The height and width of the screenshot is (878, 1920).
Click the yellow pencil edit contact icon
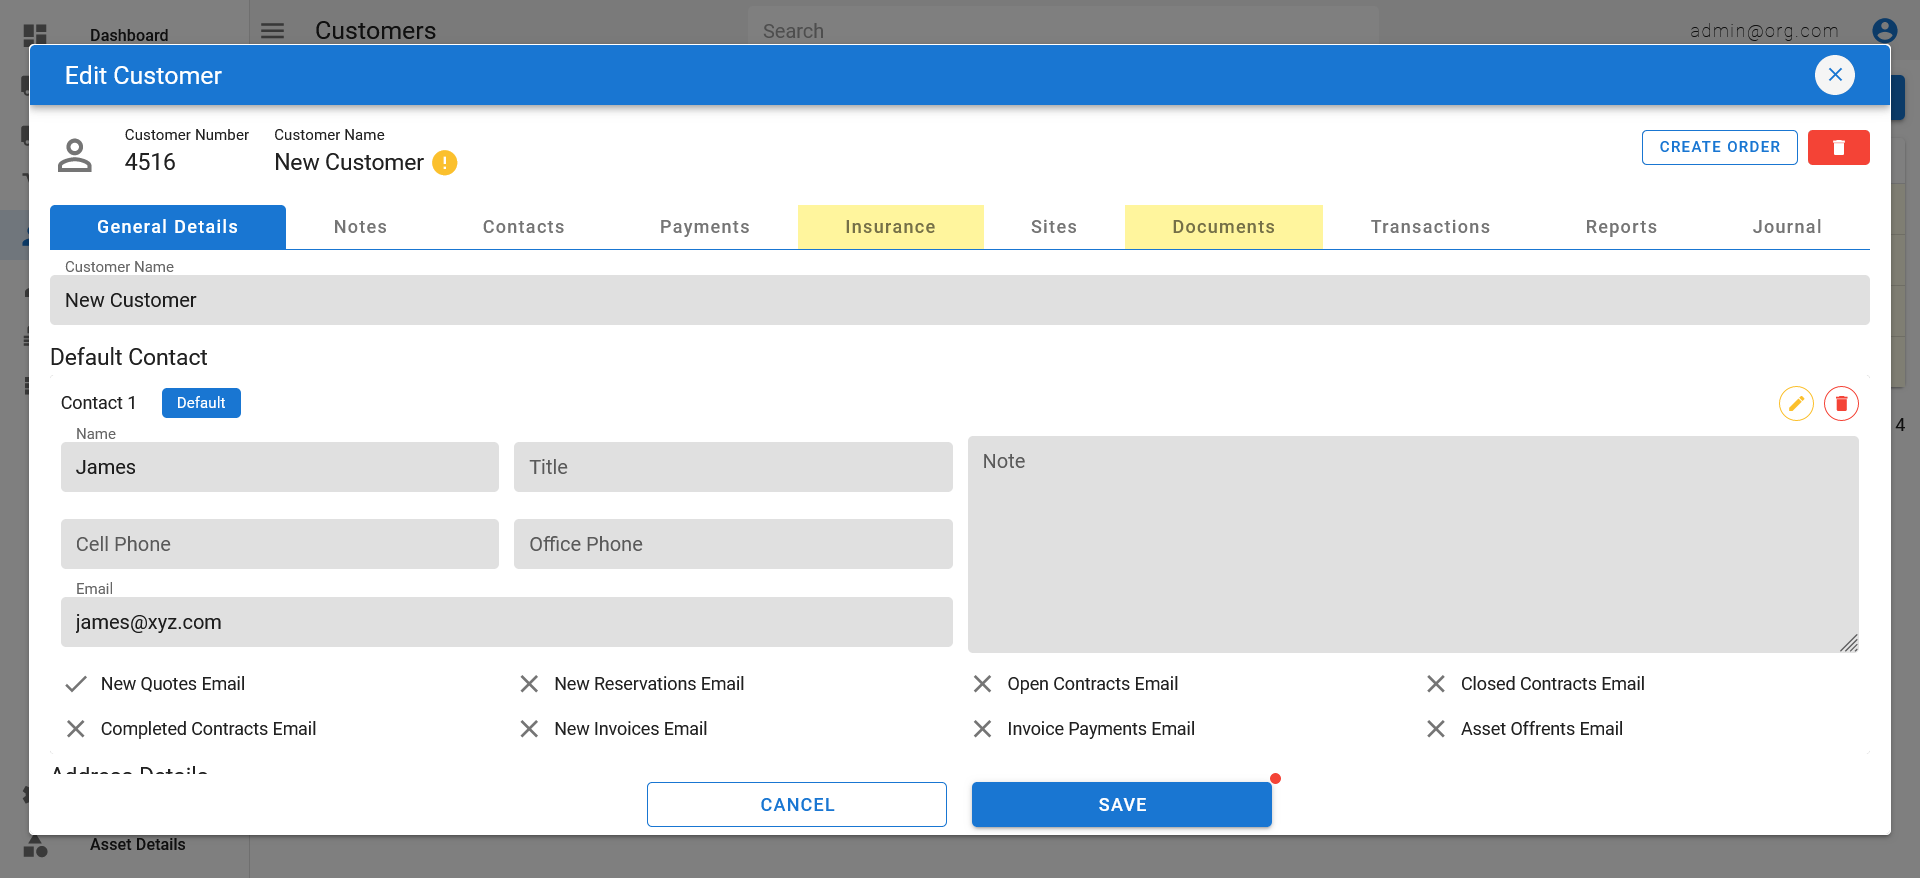point(1796,404)
